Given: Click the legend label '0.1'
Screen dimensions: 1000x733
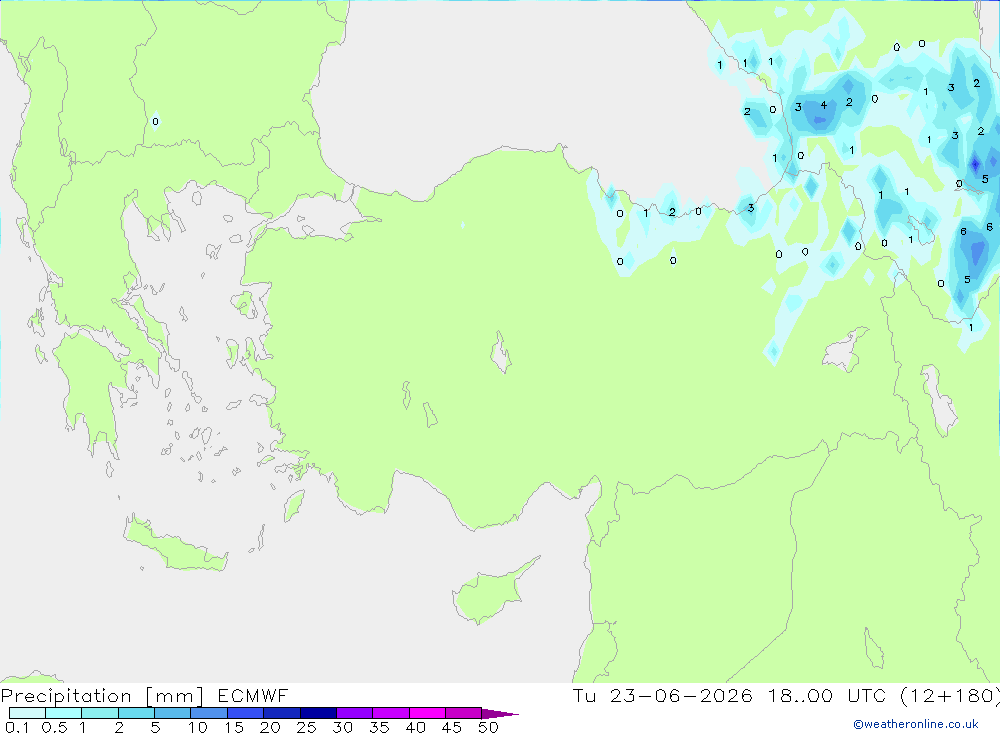Looking at the screenshot, I should coord(17,727).
